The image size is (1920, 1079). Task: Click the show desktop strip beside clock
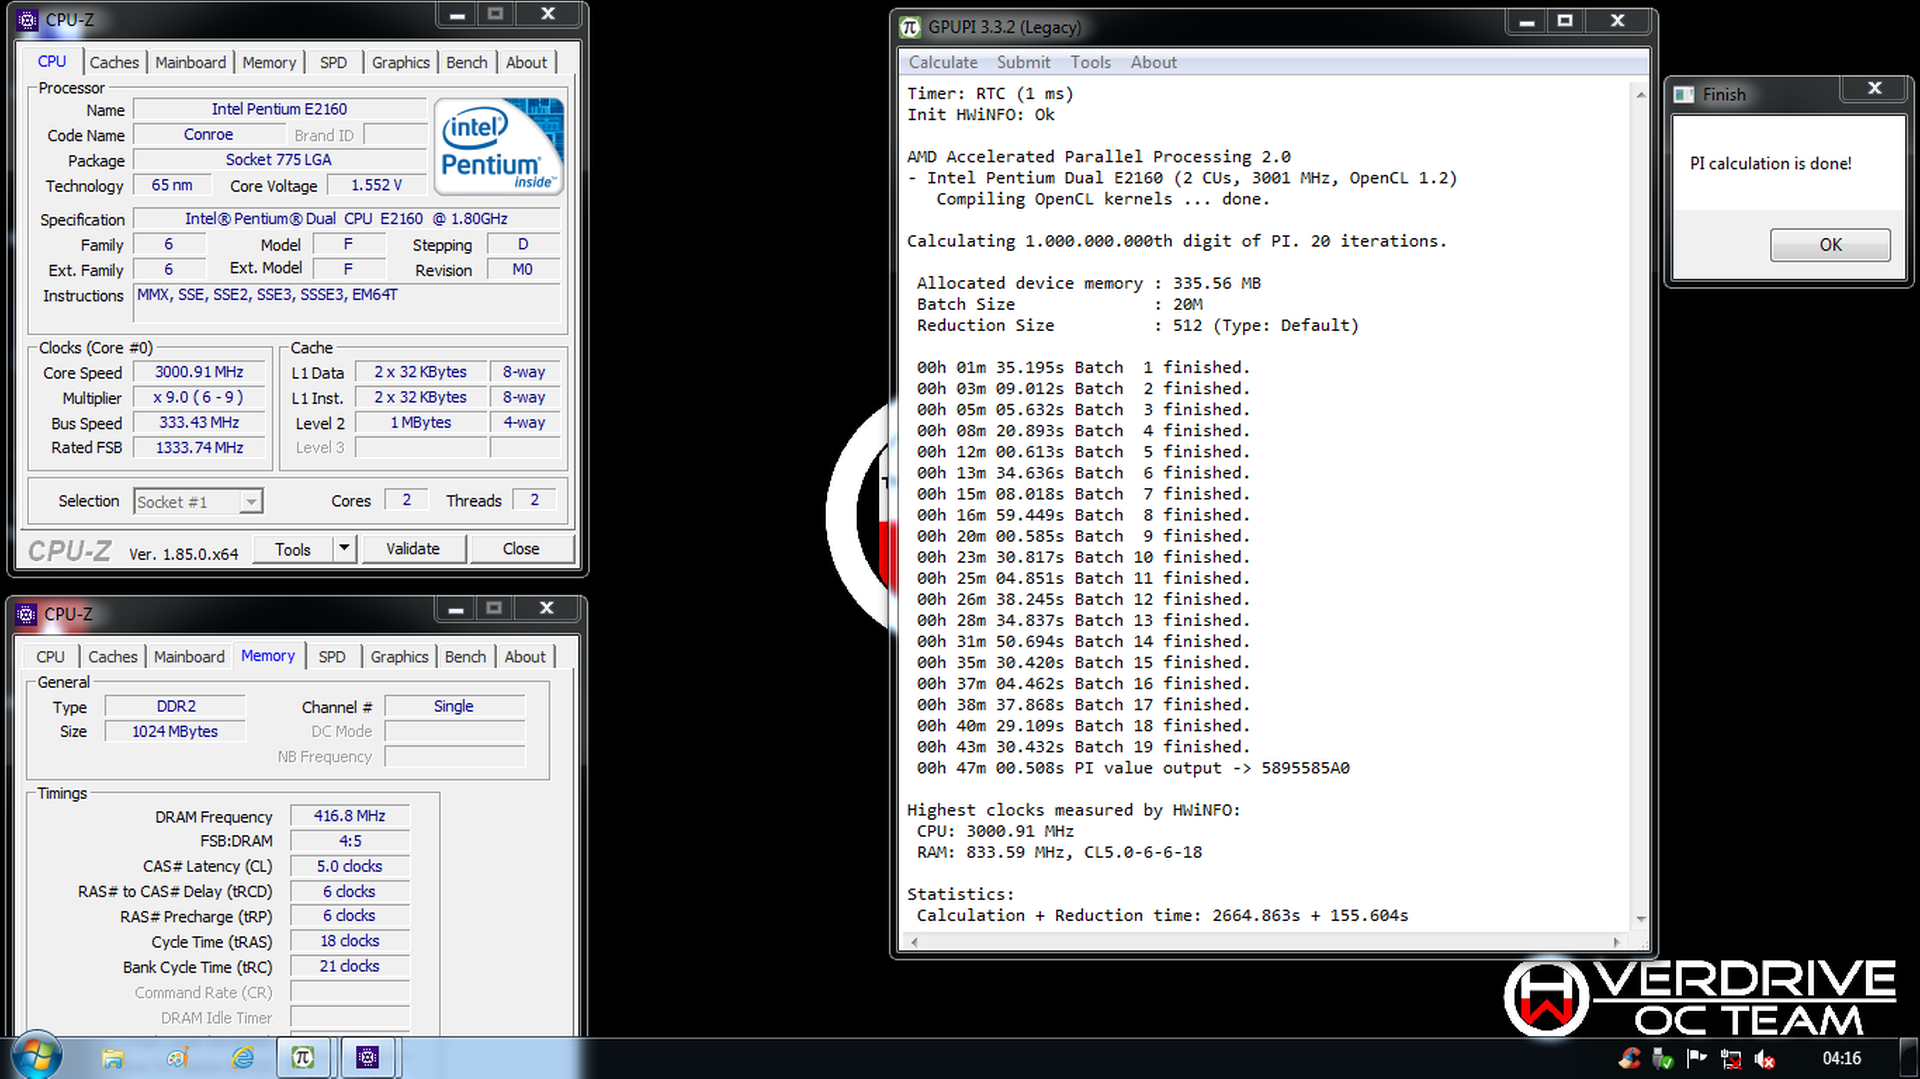pyautogui.click(x=1910, y=1058)
